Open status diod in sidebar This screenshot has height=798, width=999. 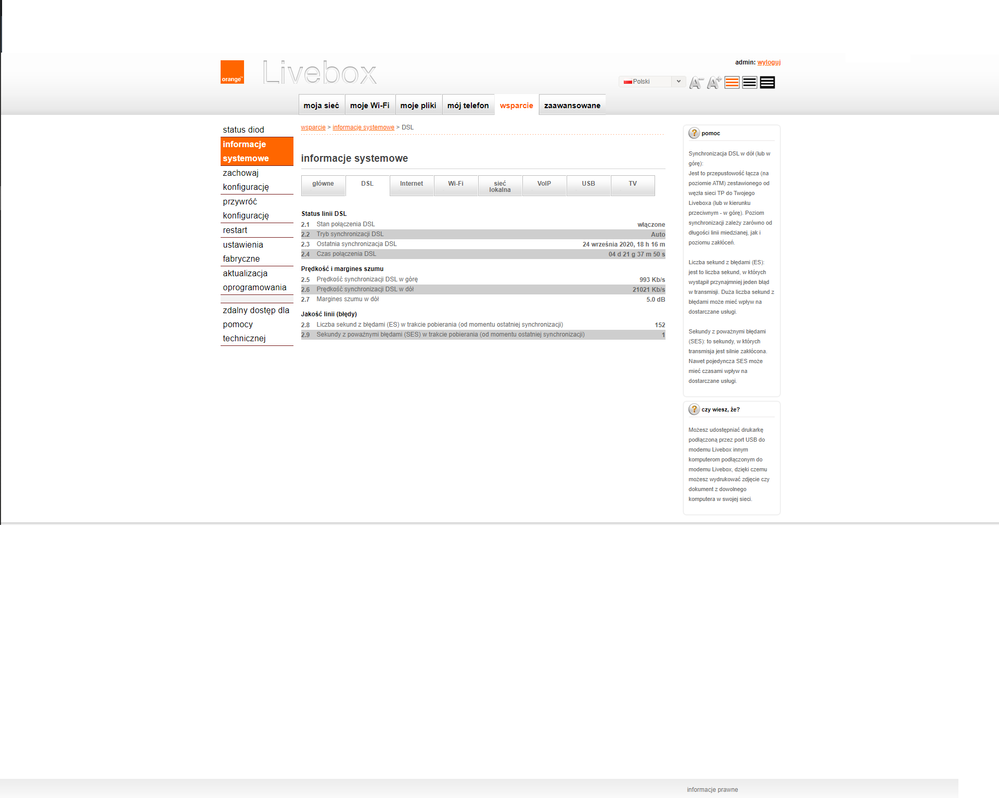[257, 129]
